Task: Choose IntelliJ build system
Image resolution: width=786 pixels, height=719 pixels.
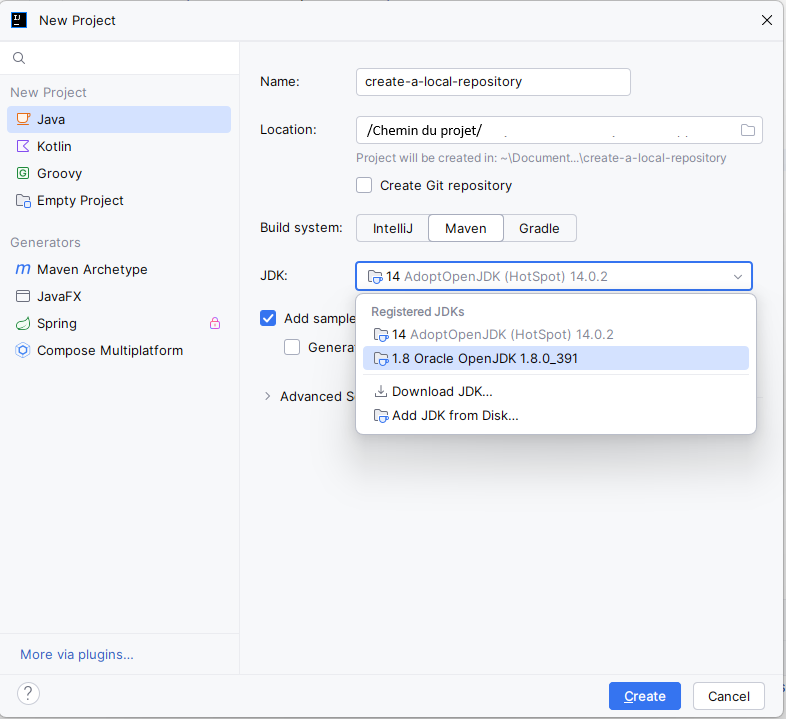Action: click(x=392, y=229)
